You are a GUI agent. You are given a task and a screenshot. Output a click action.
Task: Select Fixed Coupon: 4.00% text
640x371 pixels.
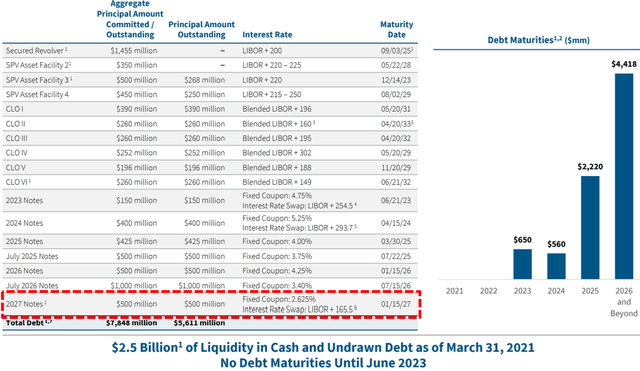click(277, 241)
